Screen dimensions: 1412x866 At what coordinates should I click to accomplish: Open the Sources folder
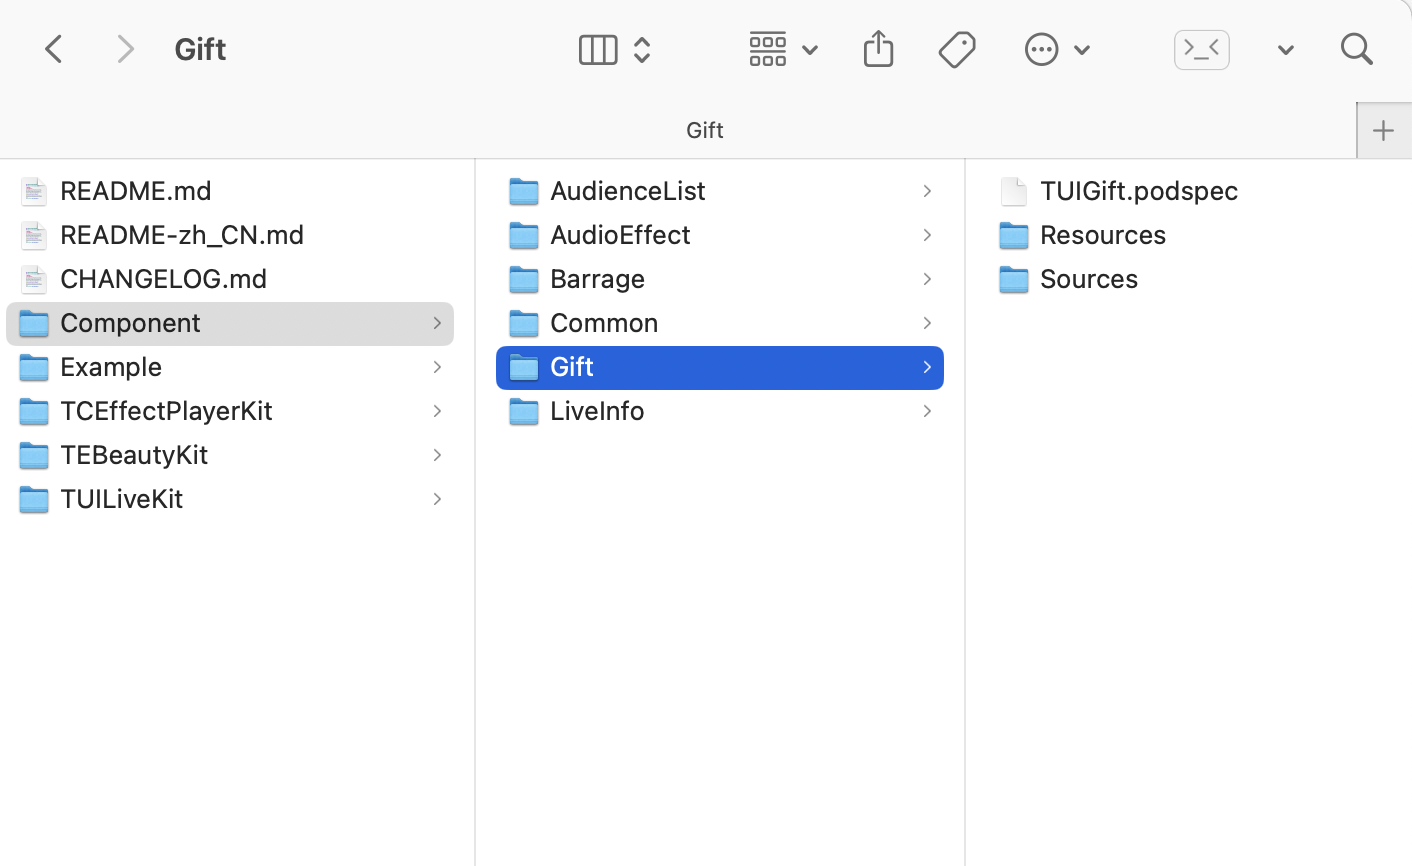pyautogui.click(x=1088, y=278)
